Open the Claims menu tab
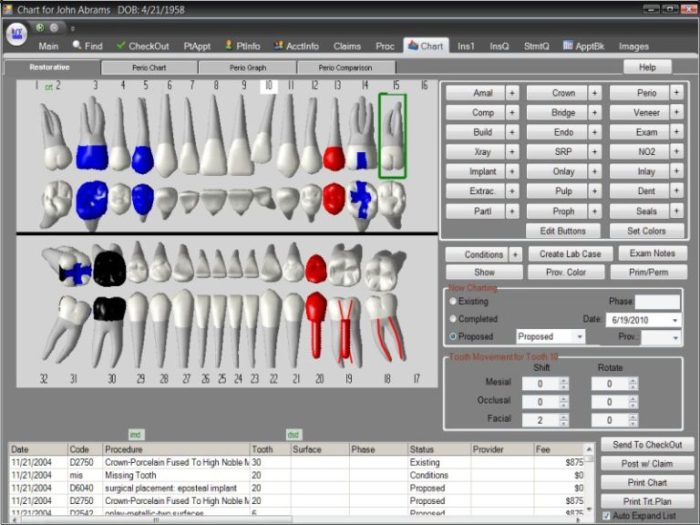Viewport: 700px width, 525px height. point(347,45)
